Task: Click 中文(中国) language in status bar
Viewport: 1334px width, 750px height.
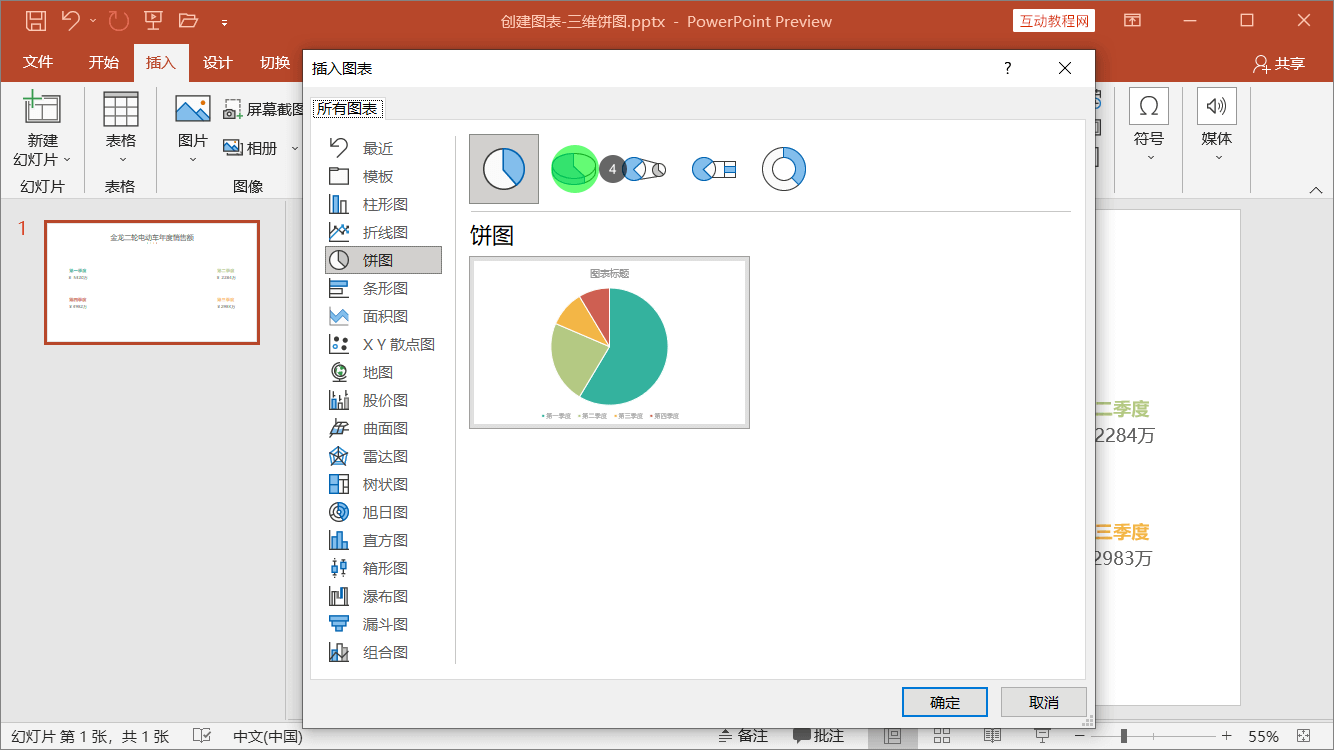Action: pos(267,736)
